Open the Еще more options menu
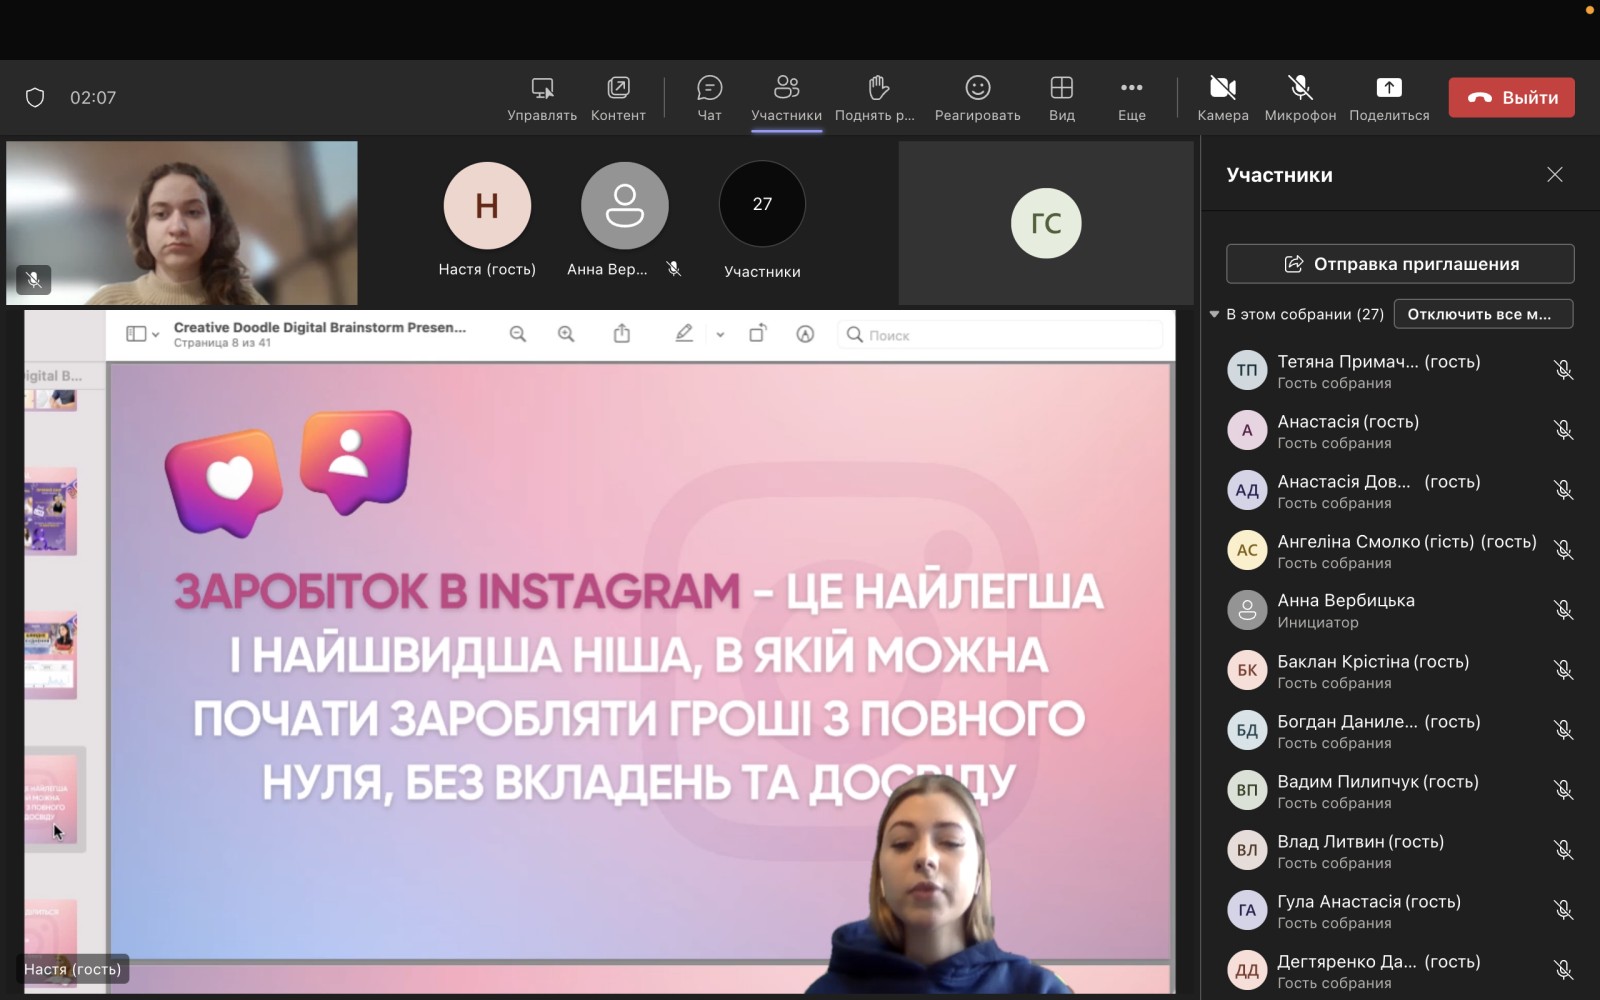The image size is (1600, 1000). pos(1131,98)
